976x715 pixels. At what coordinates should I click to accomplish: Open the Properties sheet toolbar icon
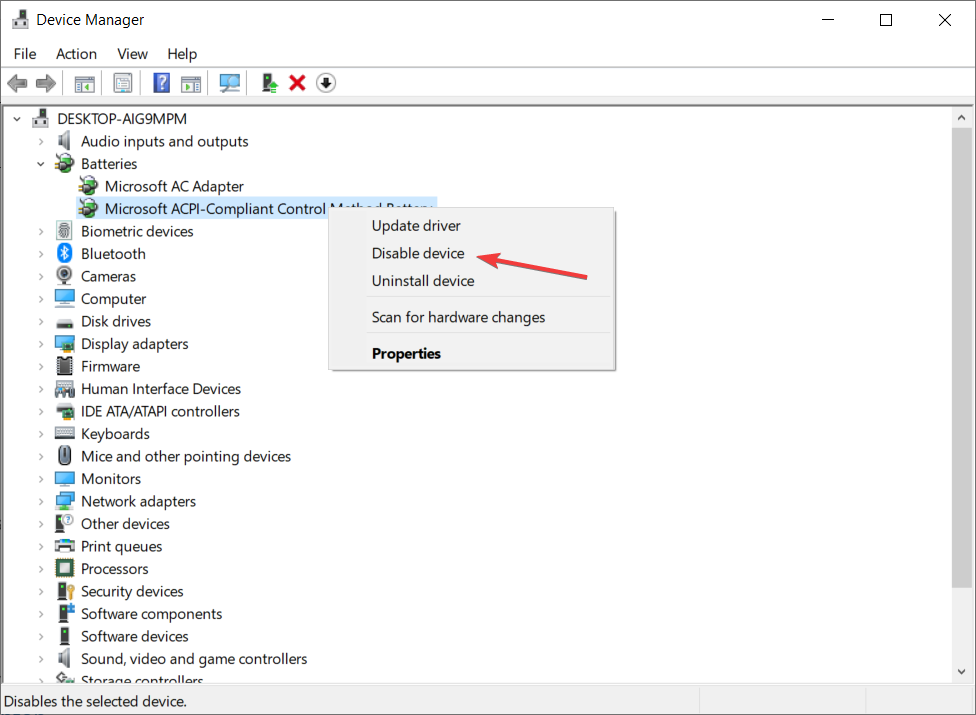123,83
